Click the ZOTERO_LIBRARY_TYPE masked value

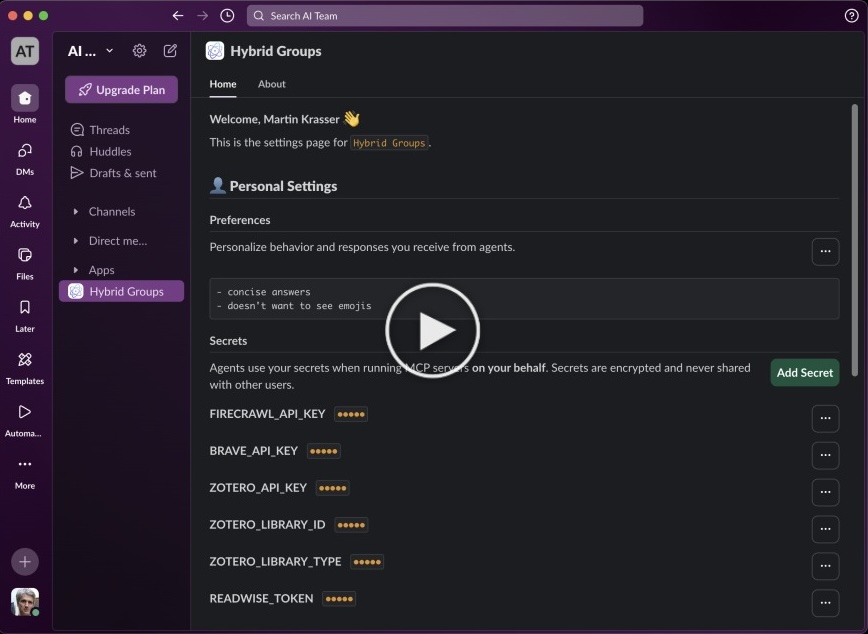tap(367, 562)
